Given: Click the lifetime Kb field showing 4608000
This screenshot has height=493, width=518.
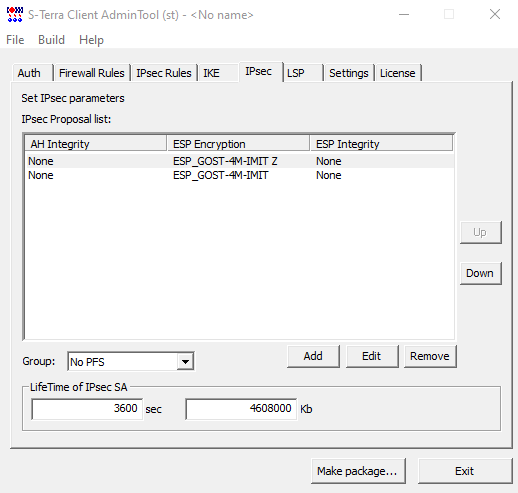Looking at the screenshot, I should point(241,409).
